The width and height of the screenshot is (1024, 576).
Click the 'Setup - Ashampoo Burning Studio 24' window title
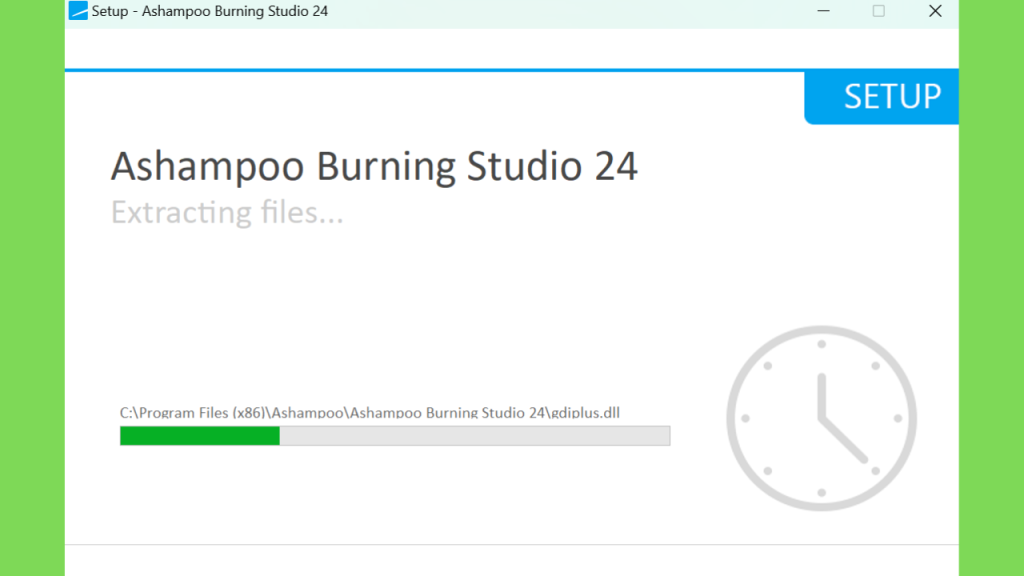209,12
